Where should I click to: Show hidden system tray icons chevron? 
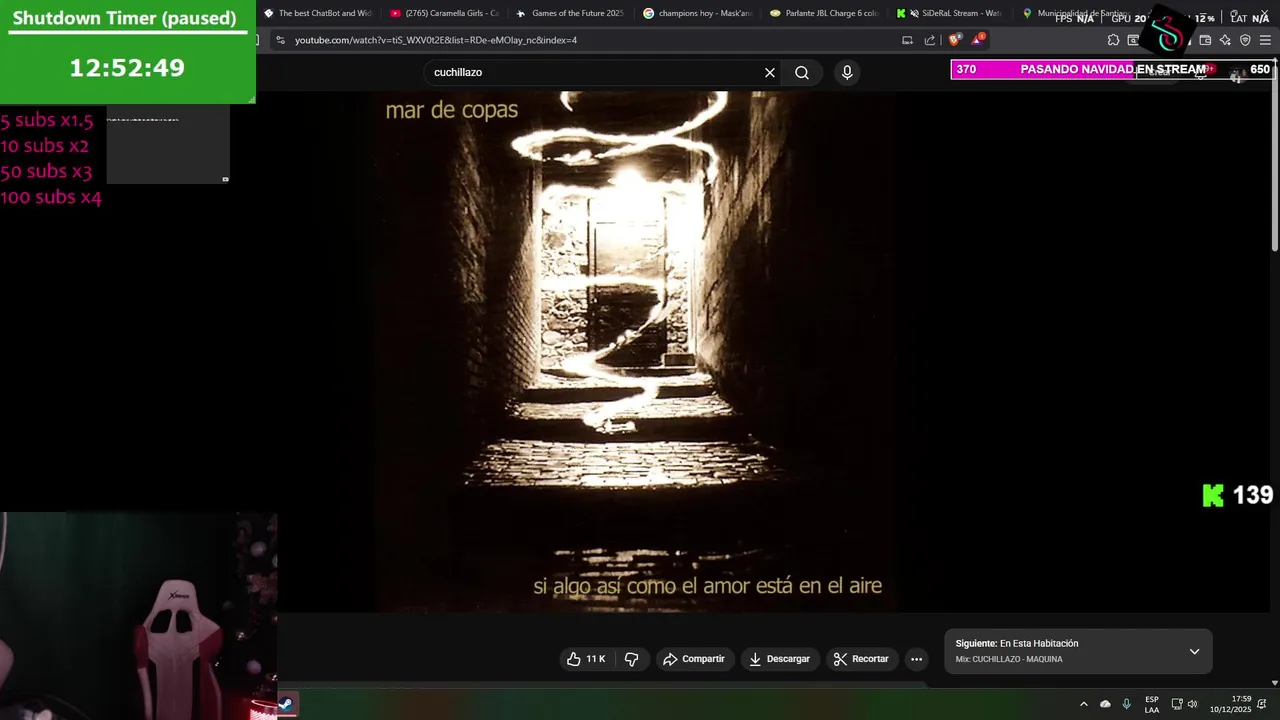point(1083,704)
